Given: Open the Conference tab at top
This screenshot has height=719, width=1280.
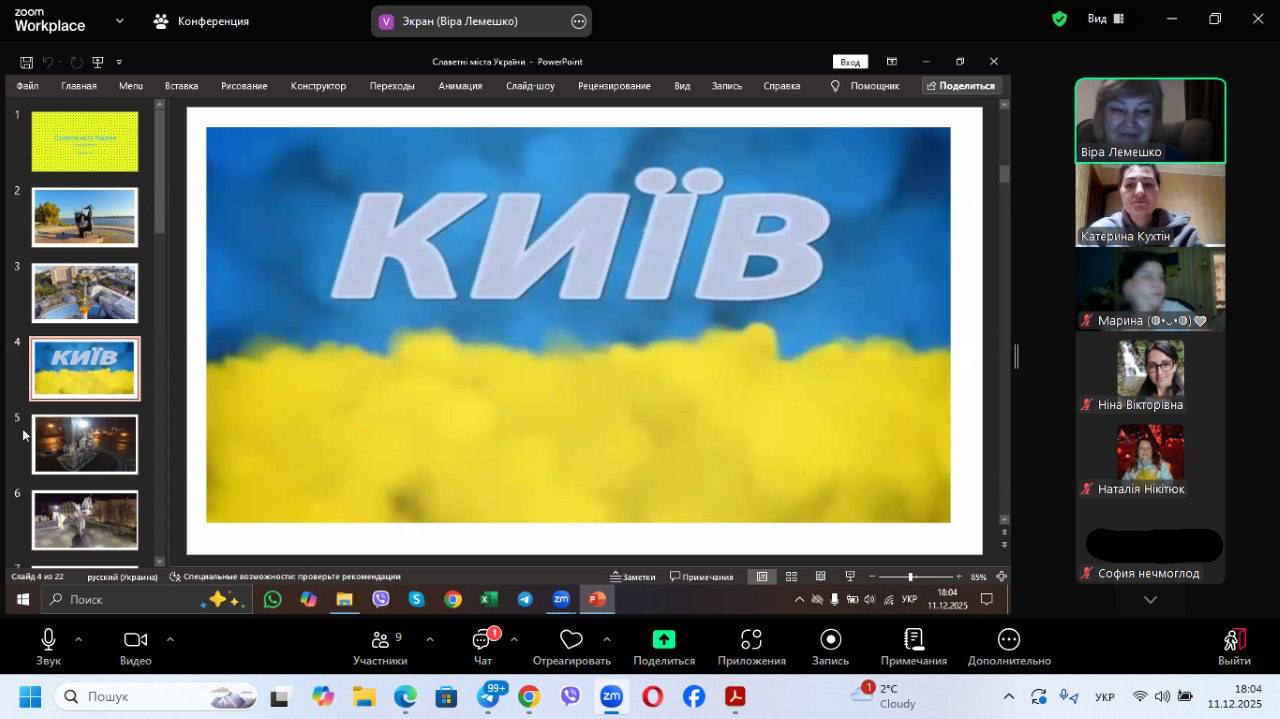Looking at the screenshot, I should 201,21.
